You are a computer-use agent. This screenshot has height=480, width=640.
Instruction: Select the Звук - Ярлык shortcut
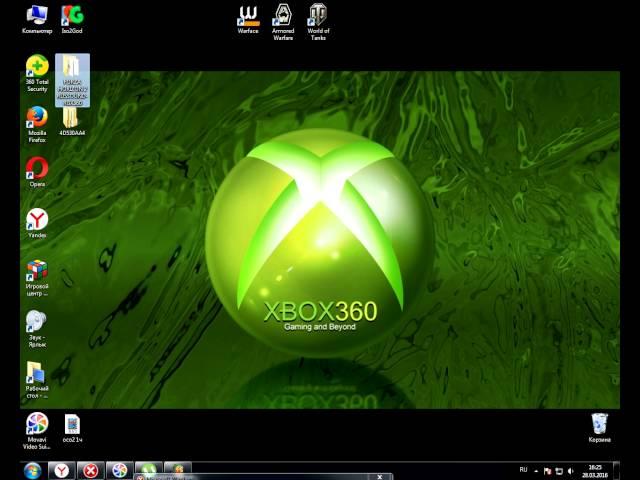[37, 329]
